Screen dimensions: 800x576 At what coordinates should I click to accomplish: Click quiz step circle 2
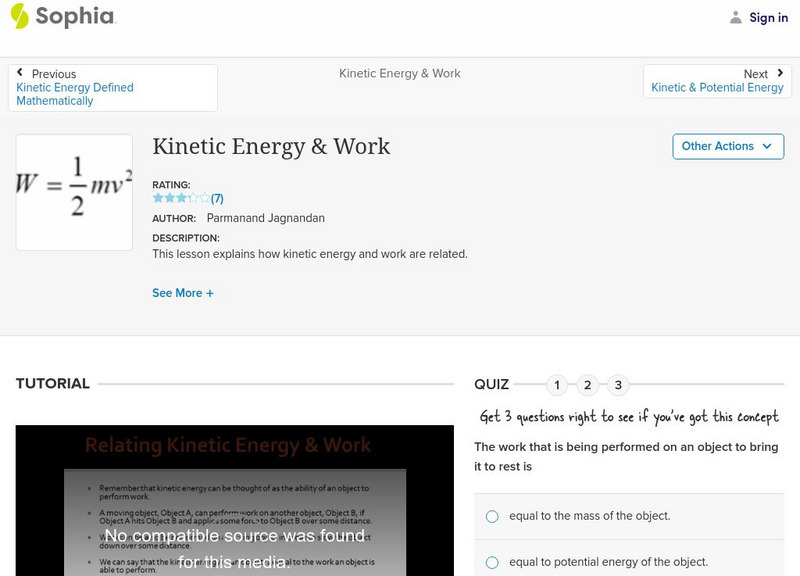(x=588, y=384)
